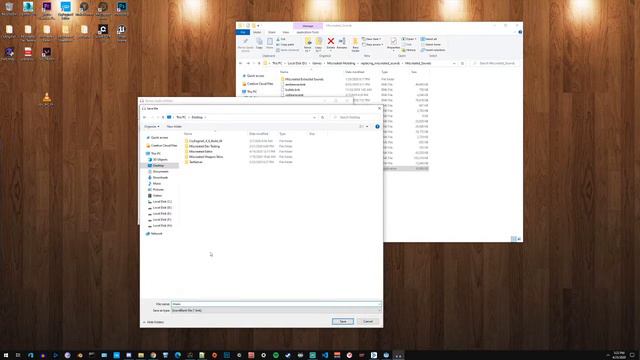640x360 pixels.
Task: Close the Save file dialog
Action: point(379,109)
